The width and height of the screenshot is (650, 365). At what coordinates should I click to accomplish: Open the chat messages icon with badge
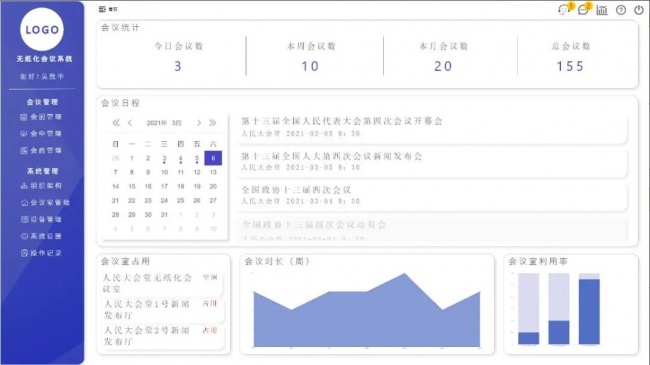click(x=584, y=10)
